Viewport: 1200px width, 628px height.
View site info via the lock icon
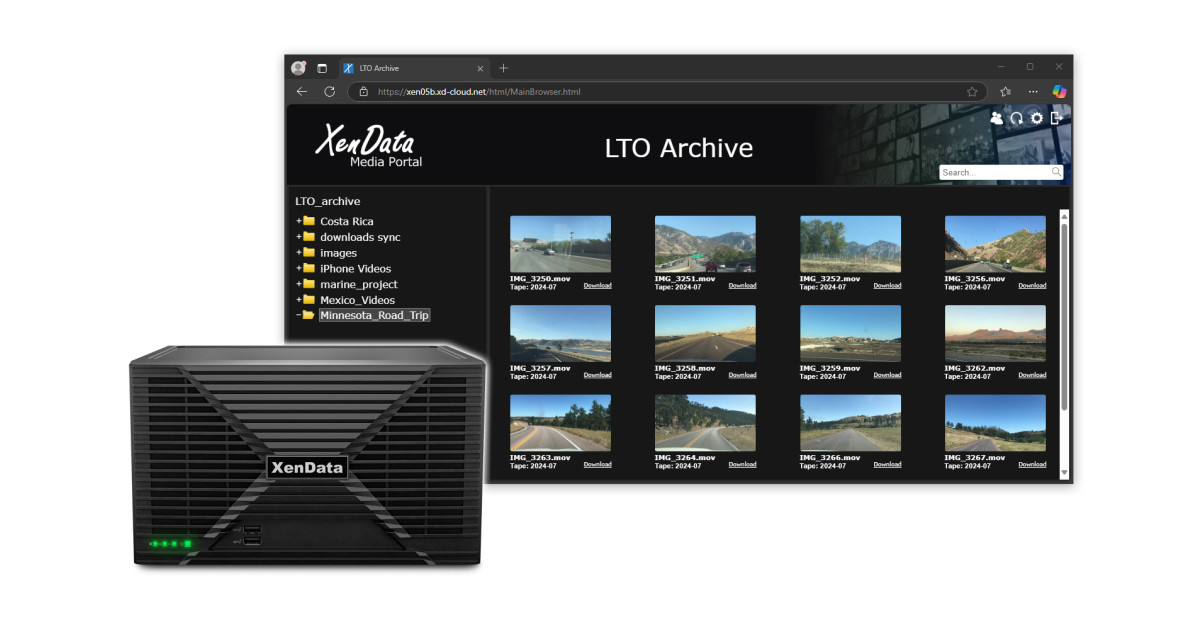tap(364, 91)
